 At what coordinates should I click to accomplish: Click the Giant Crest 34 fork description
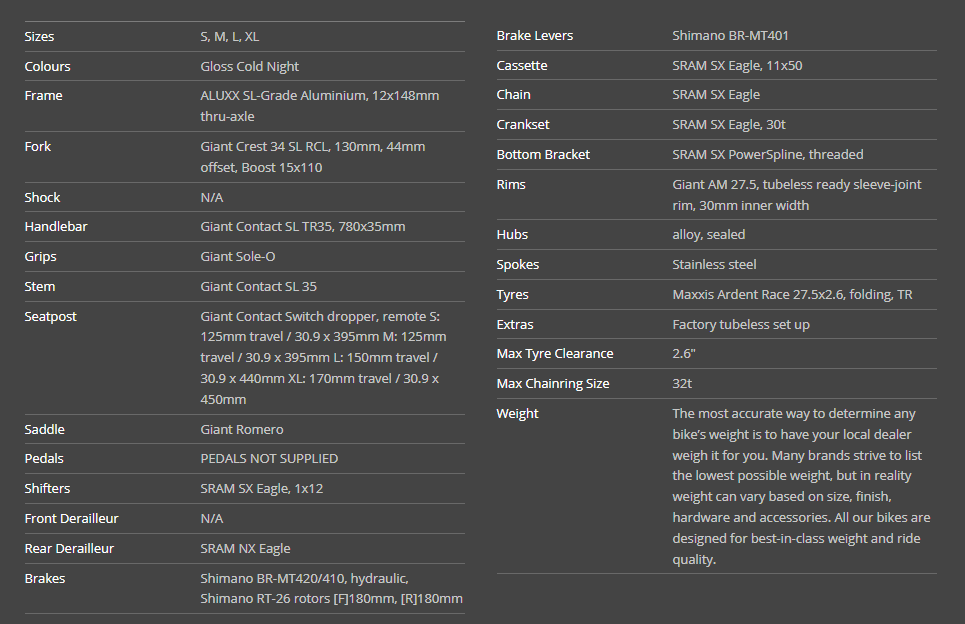(x=312, y=157)
